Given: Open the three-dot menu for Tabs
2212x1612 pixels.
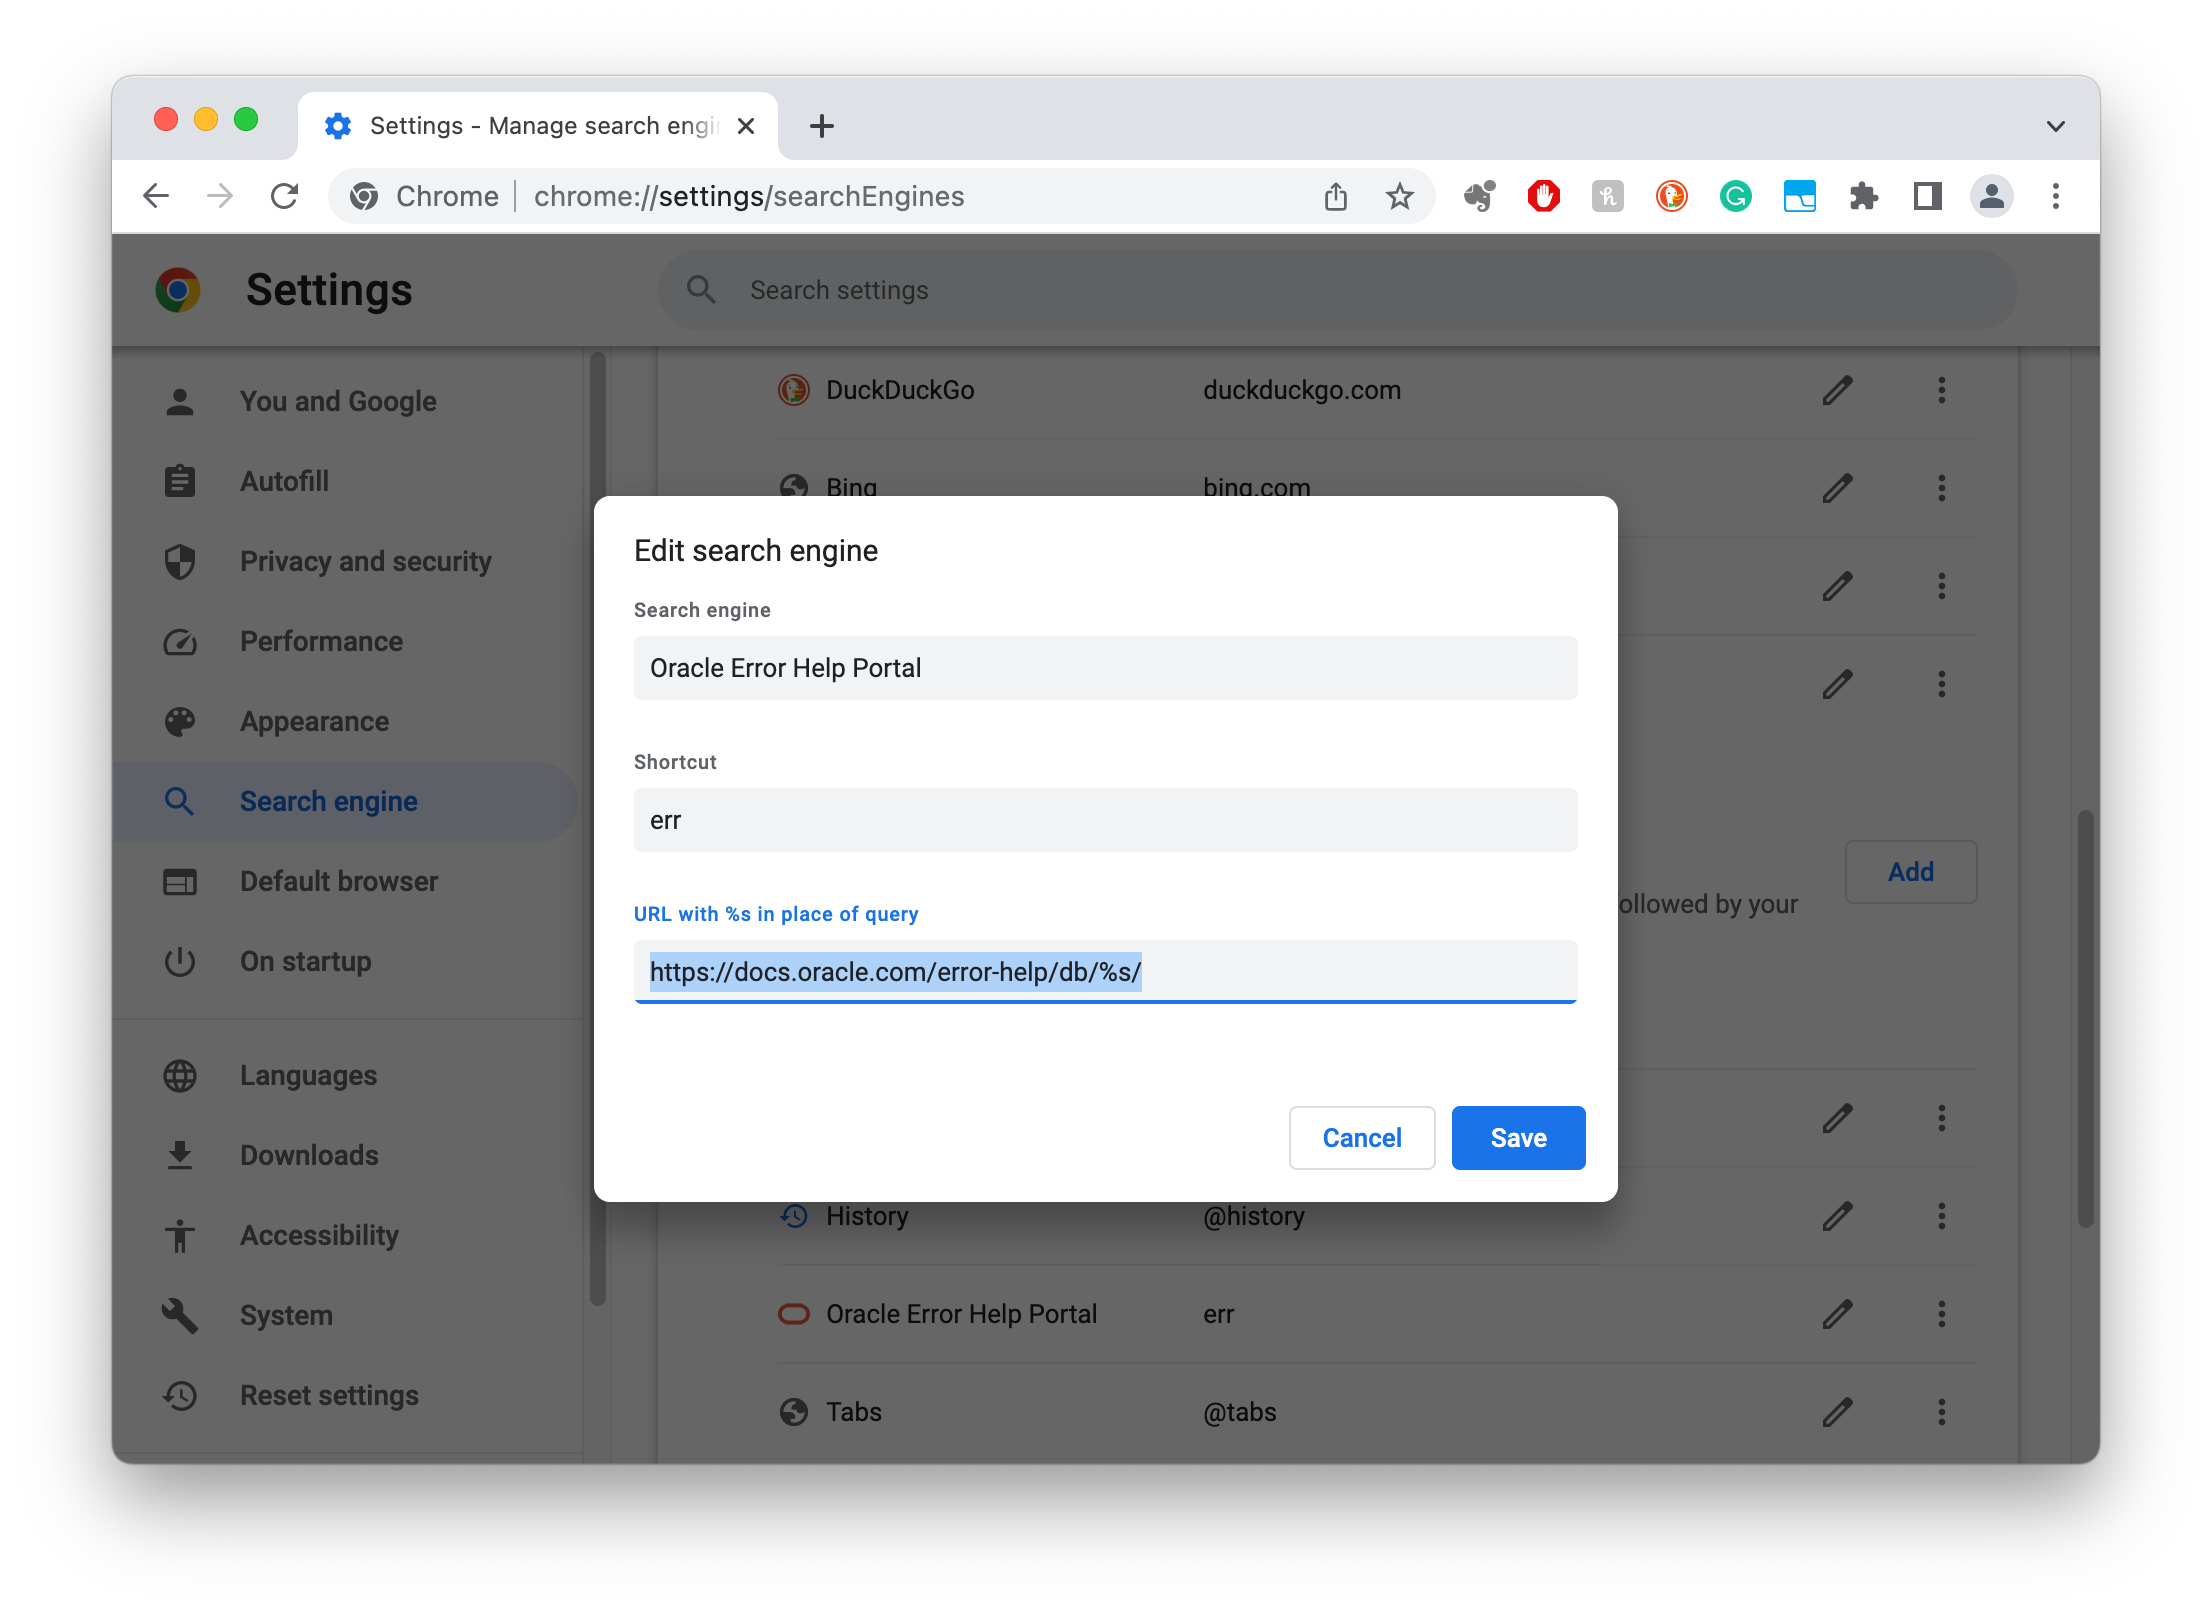Looking at the screenshot, I should pos(1941,1412).
